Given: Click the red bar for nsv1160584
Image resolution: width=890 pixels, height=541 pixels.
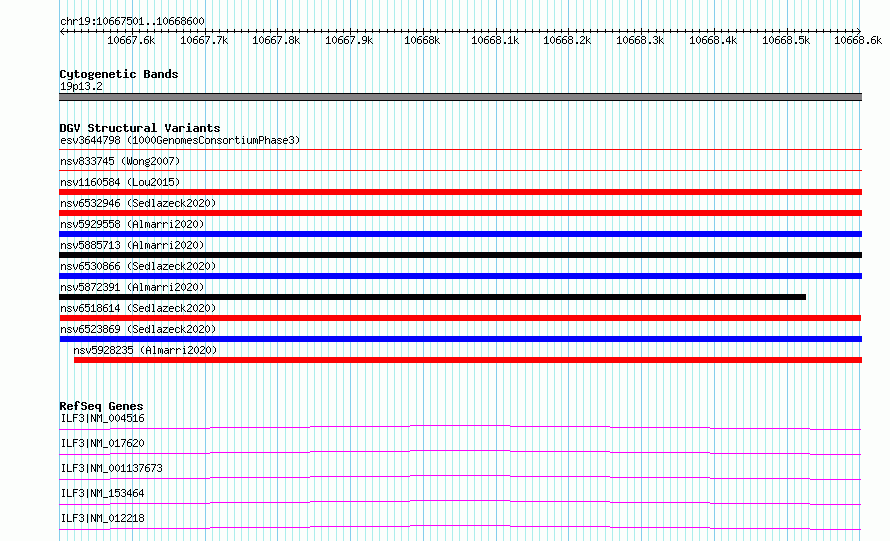Looking at the screenshot, I should click(x=460, y=192).
